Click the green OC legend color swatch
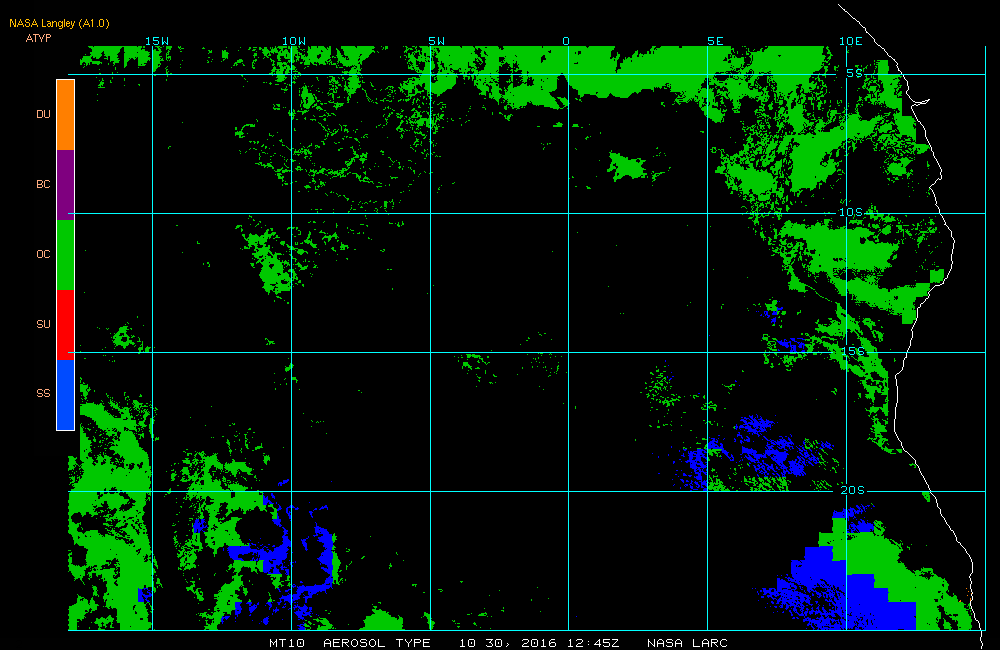The image size is (1000, 650). tap(66, 255)
